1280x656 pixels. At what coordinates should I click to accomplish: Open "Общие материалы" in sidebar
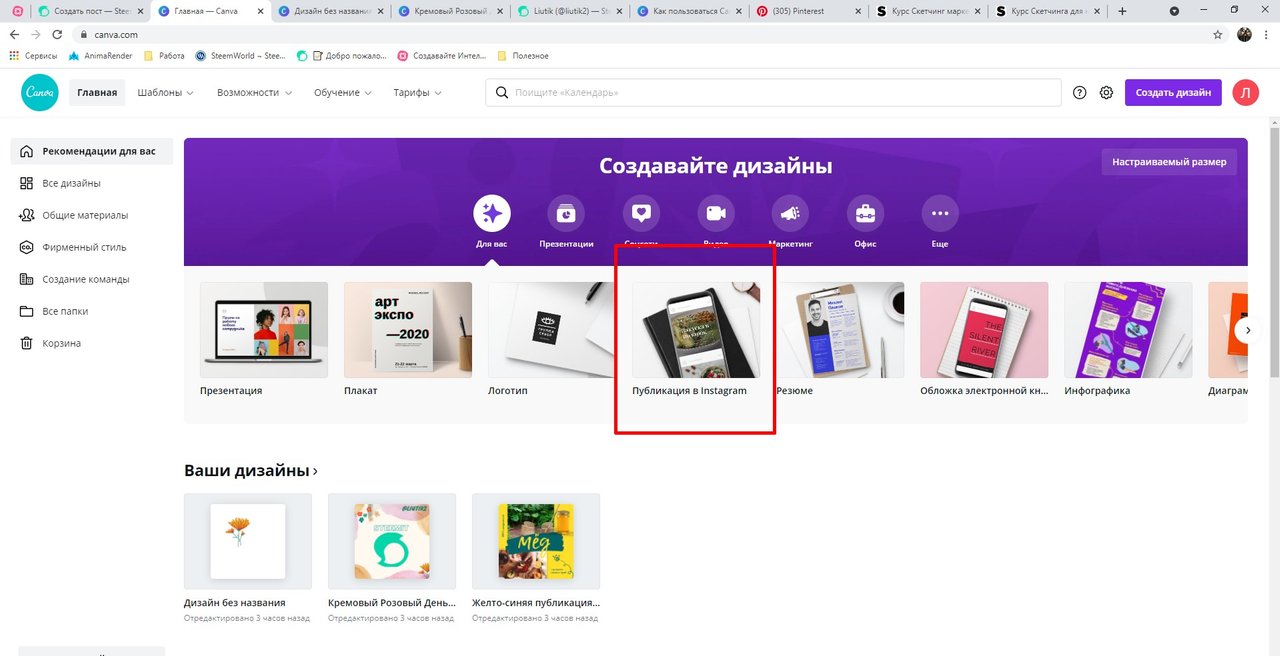91,215
